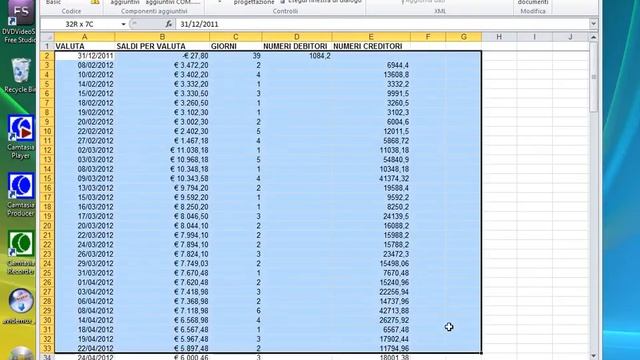Viewport: 640px width, 360px height.
Task: Select the date cell 31/12/2011
Action: [x=84, y=56]
